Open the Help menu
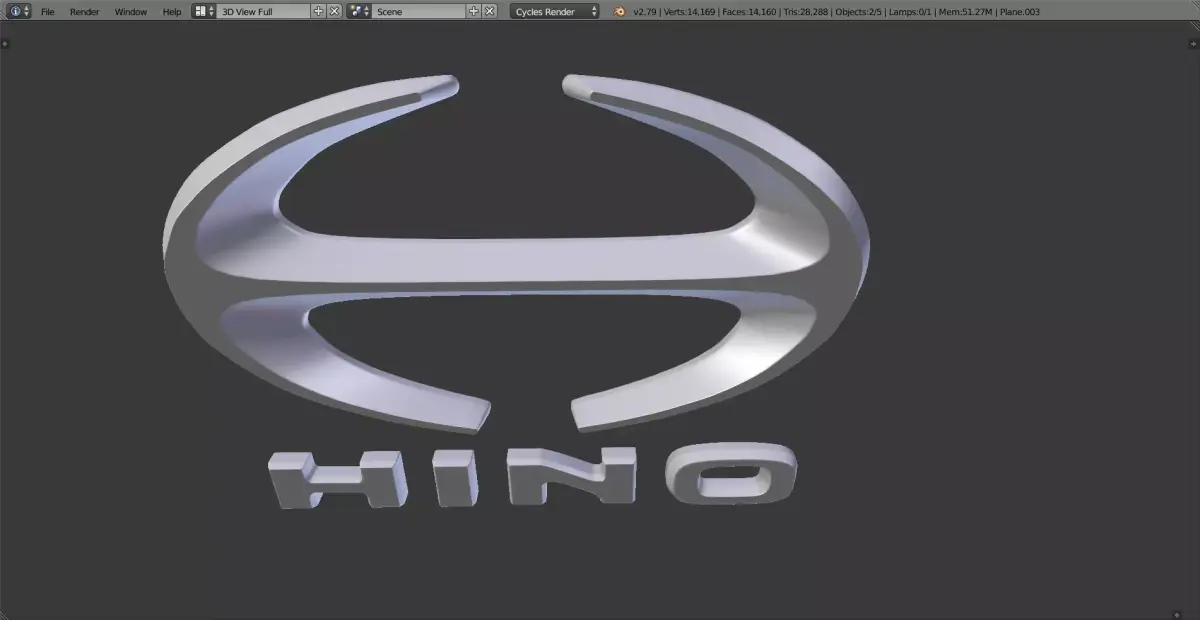 (172, 12)
